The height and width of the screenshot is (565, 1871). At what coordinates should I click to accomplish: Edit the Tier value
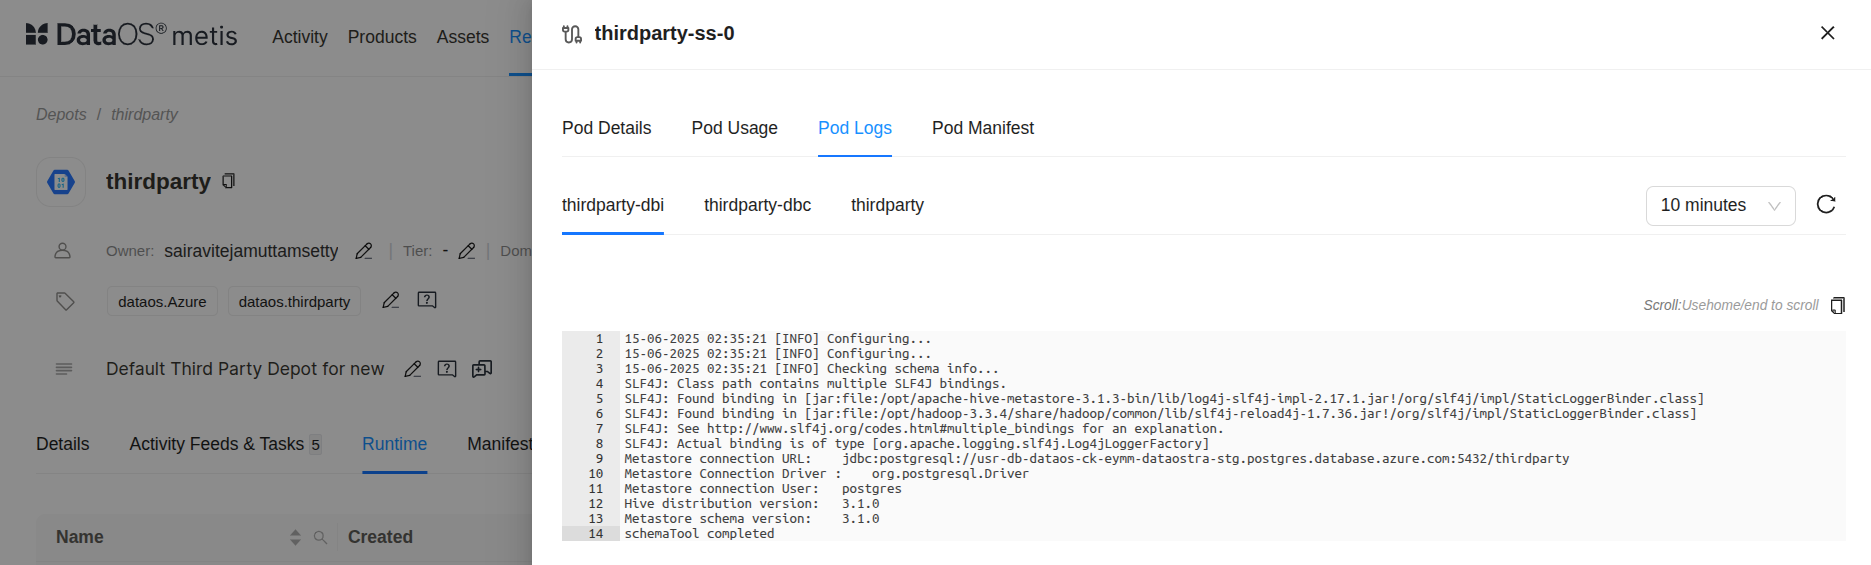click(x=467, y=251)
